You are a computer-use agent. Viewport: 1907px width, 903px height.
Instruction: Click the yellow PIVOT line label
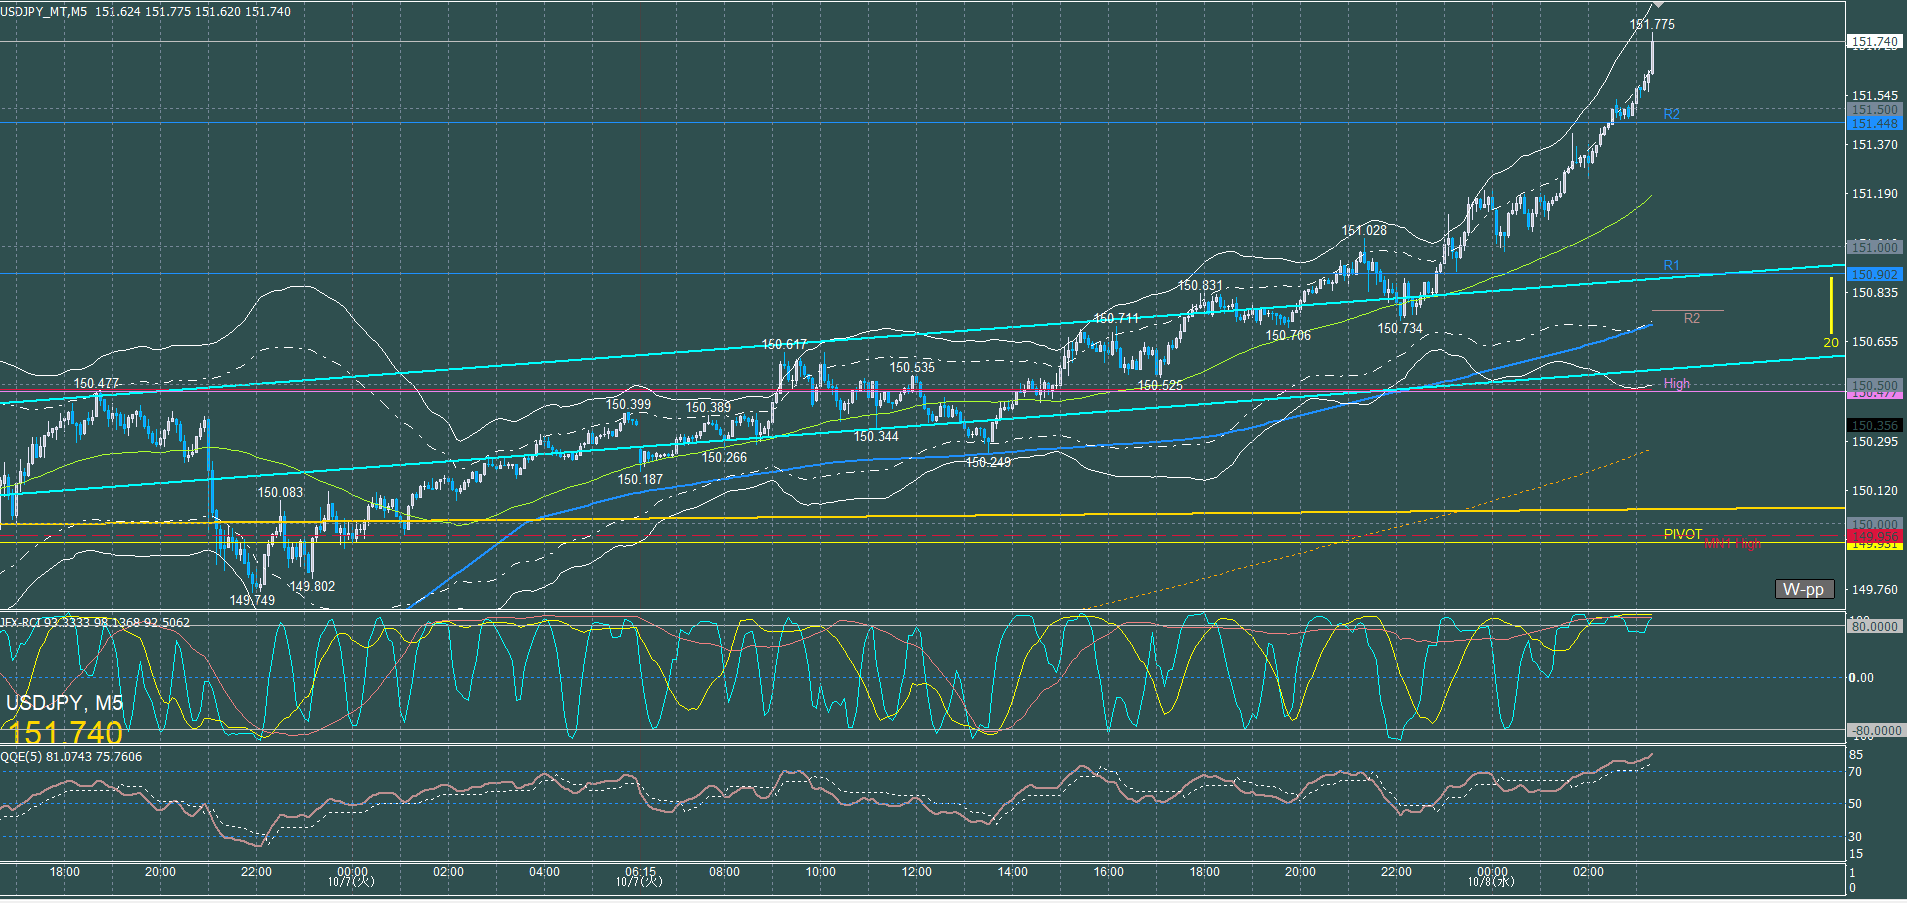click(x=1682, y=534)
